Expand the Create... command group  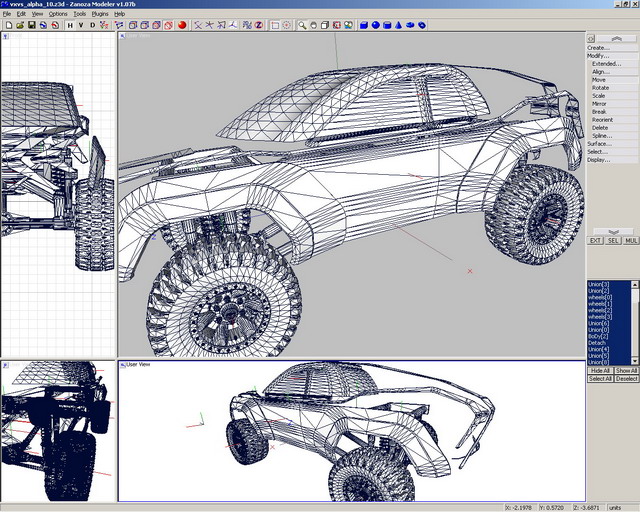(598, 47)
